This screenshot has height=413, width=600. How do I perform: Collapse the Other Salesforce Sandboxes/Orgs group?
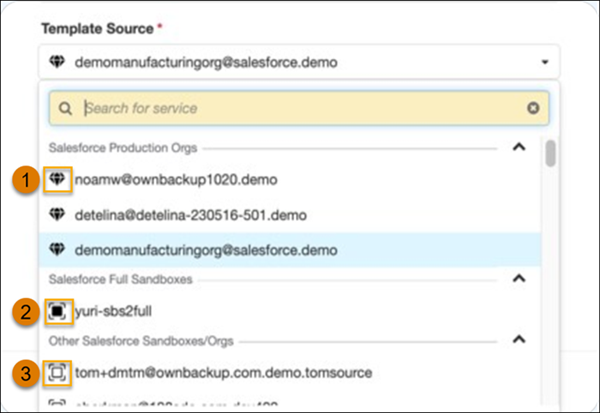[x=519, y=340]
